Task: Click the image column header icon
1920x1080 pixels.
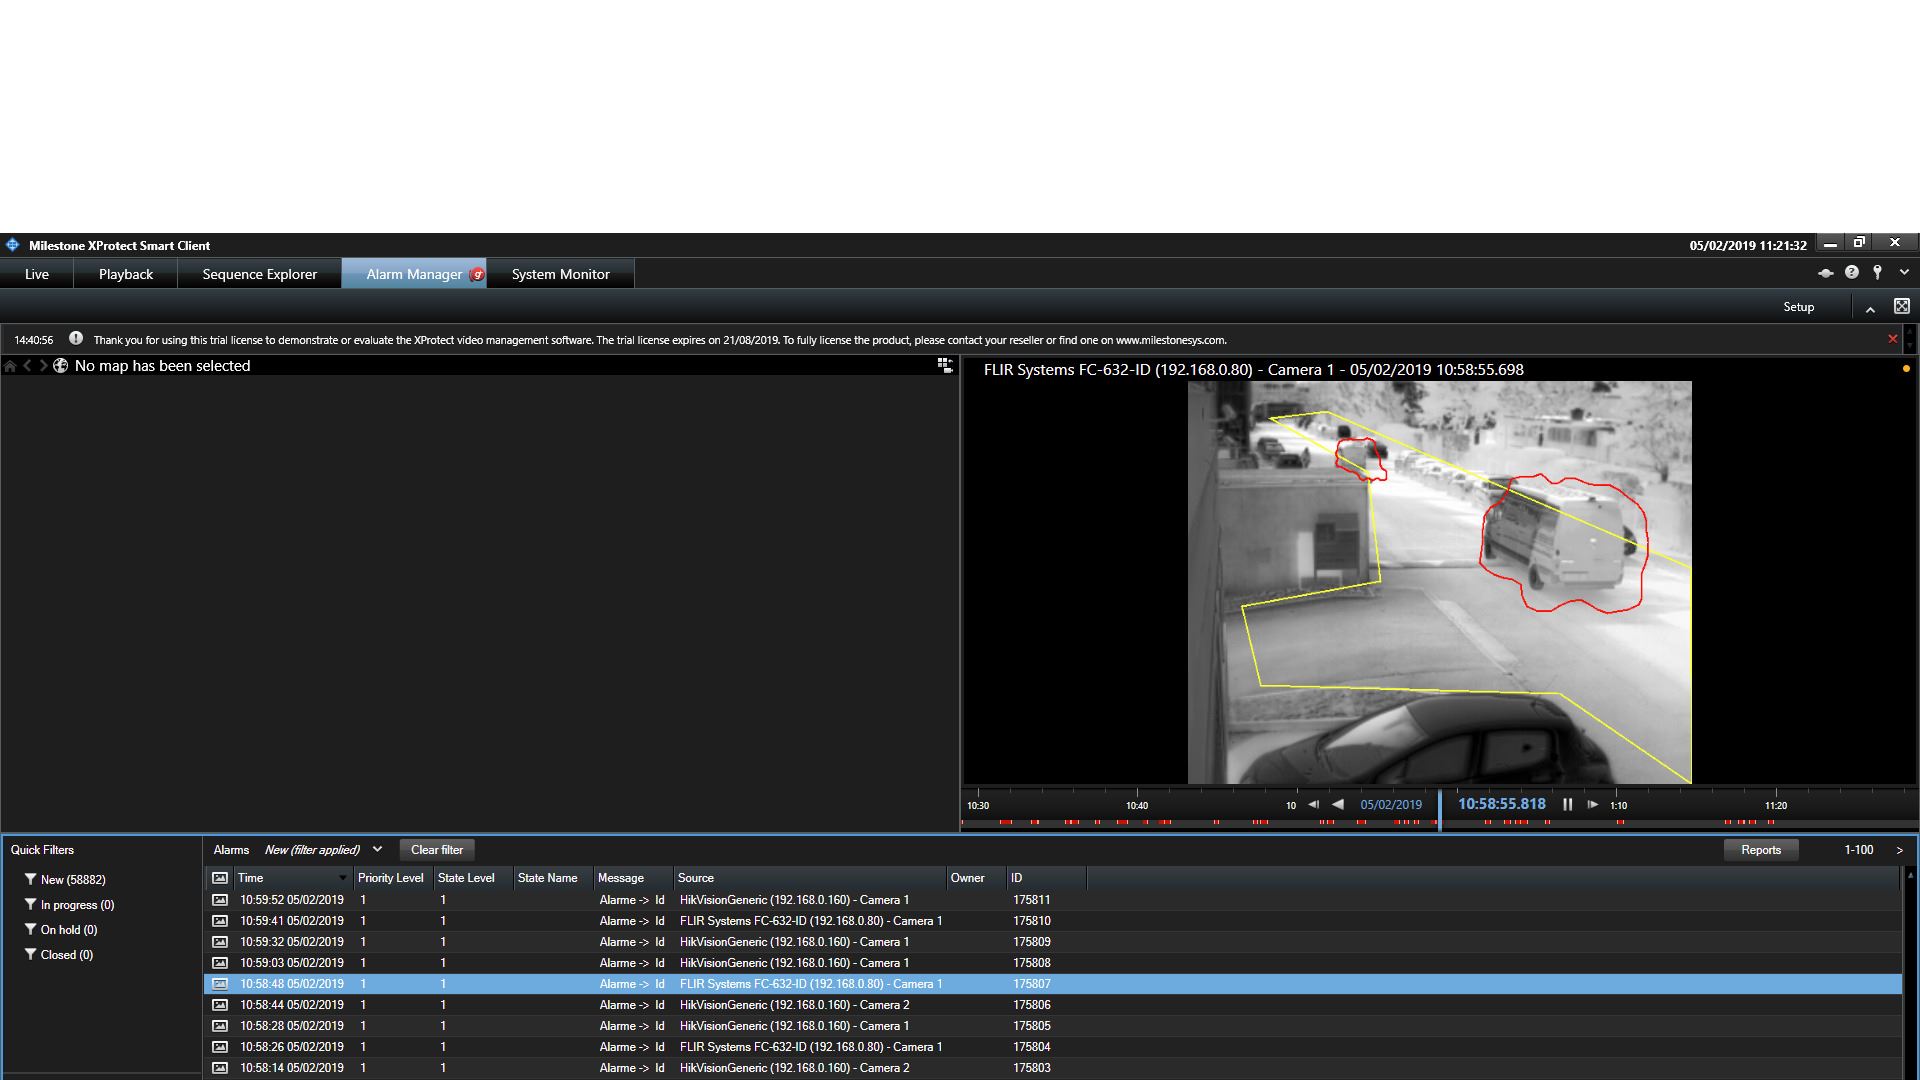Action: 220,878
